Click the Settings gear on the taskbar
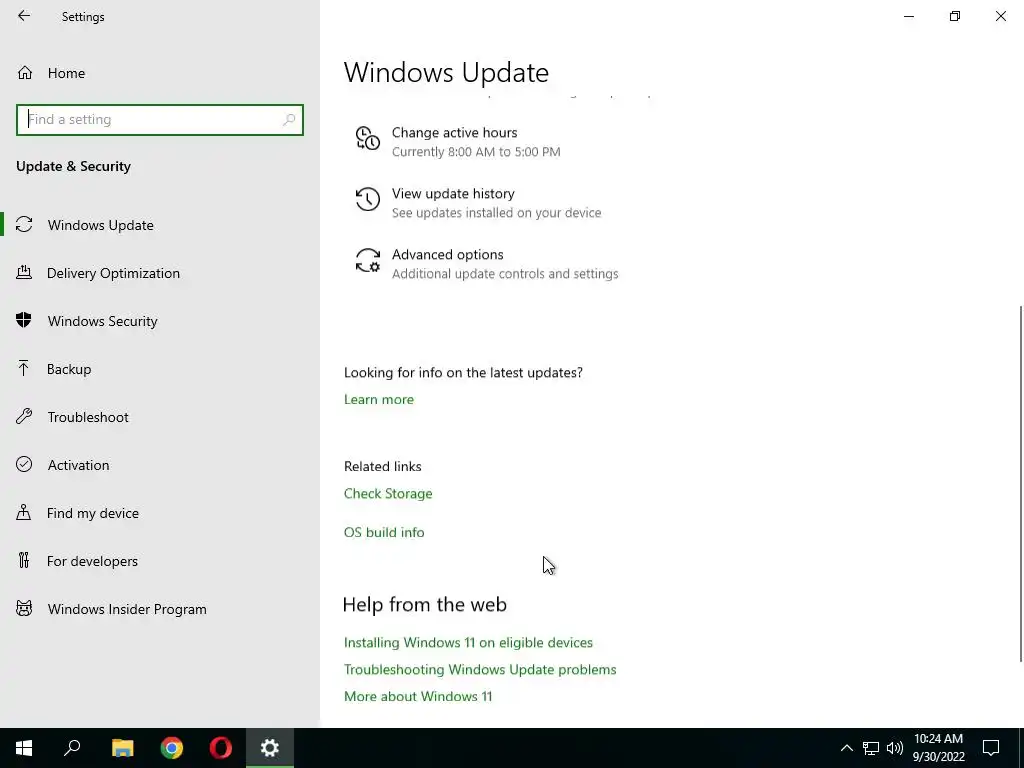1024x768 pixels. (x=270, y=748)
